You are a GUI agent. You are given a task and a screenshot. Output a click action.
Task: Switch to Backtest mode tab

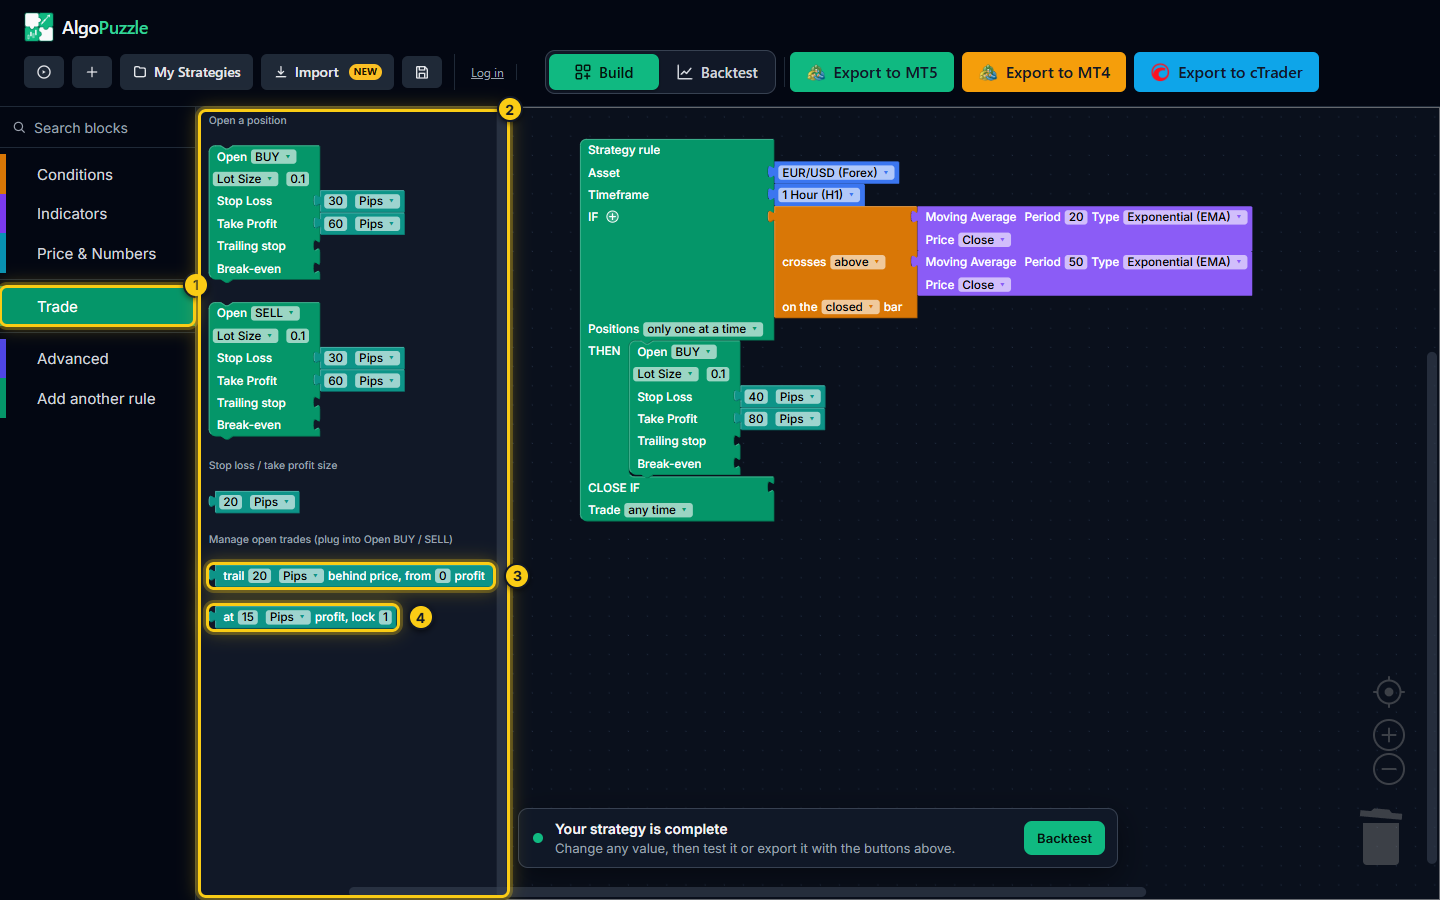[x=717, y=72]
